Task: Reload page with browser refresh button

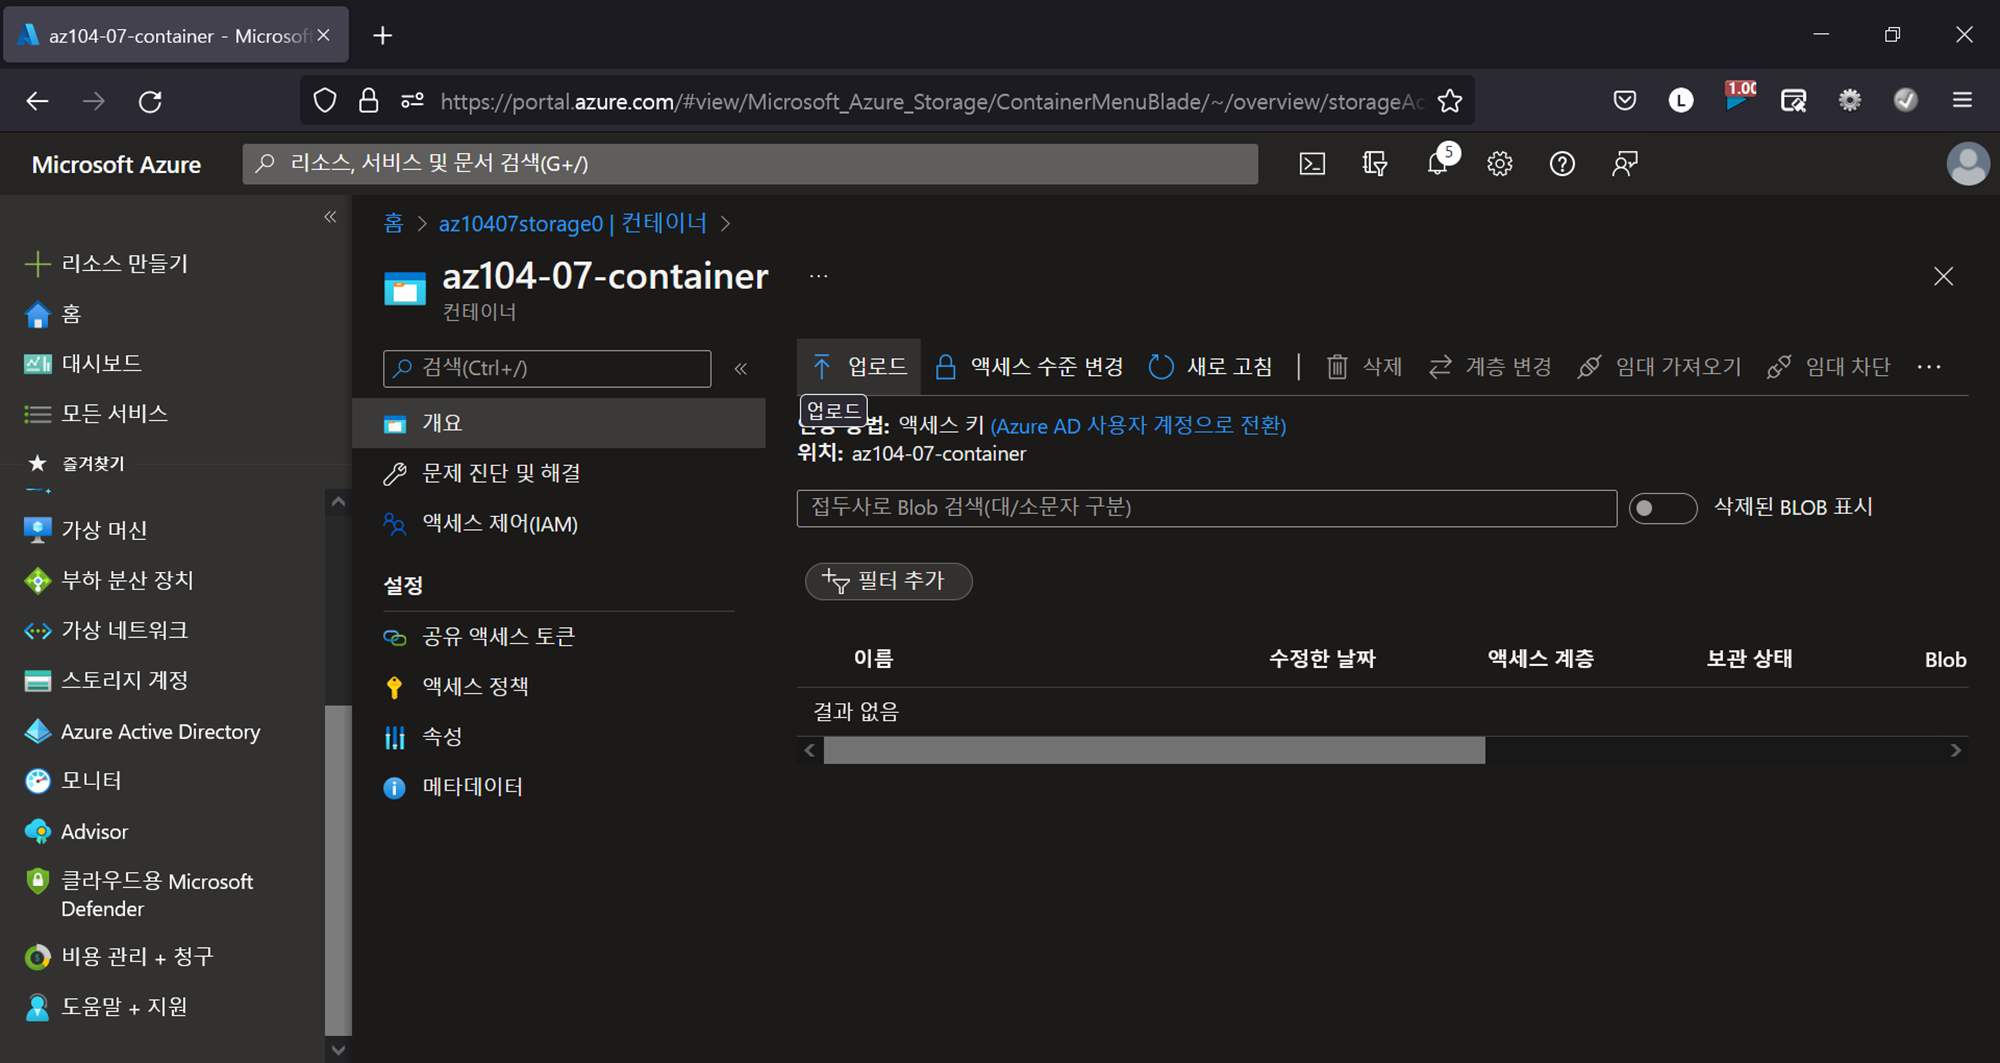Action: (x=150, y=101)
